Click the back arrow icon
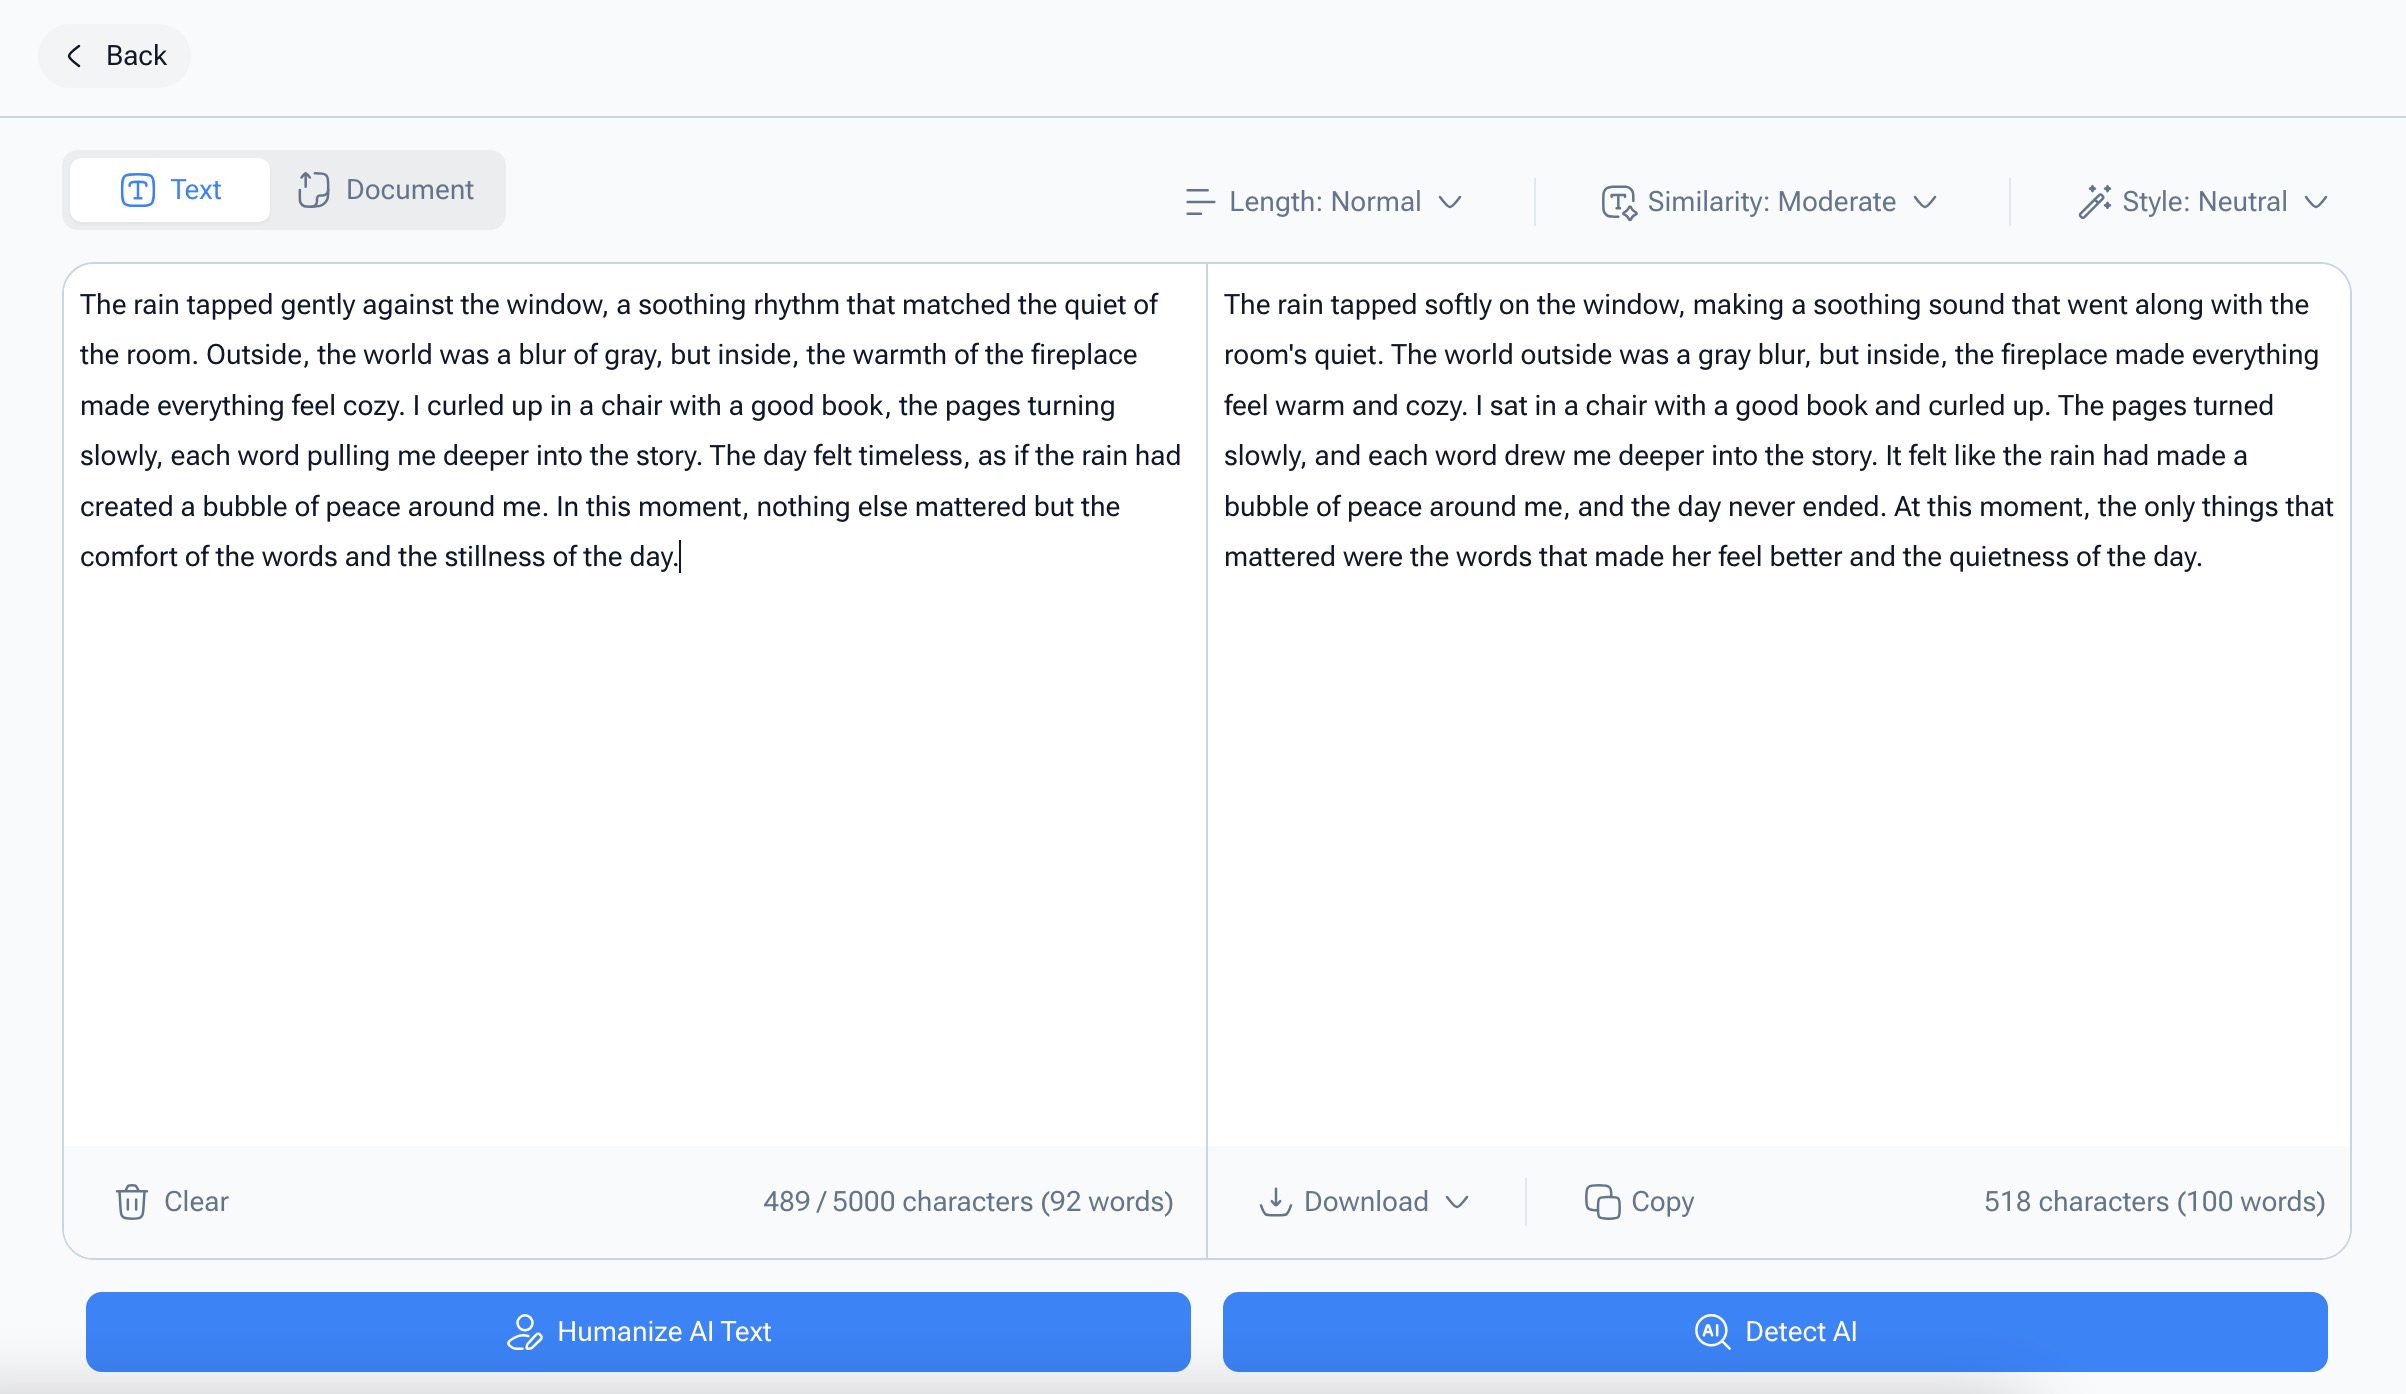 click(x=74, y=56)
